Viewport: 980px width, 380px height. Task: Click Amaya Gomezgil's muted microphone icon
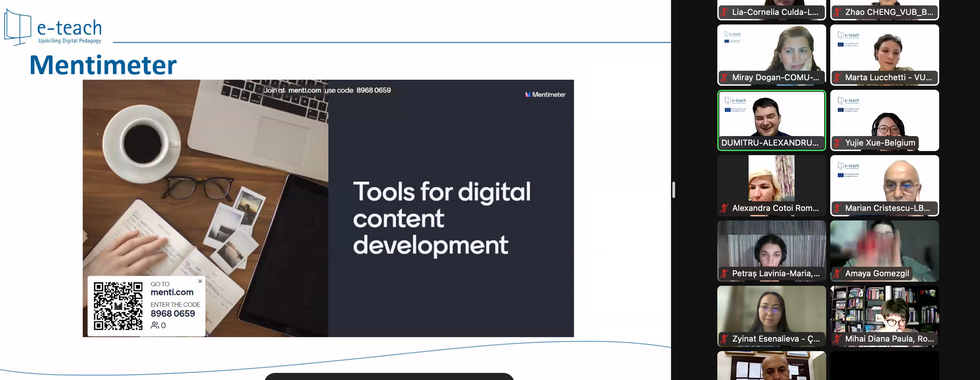pos(838,273)
